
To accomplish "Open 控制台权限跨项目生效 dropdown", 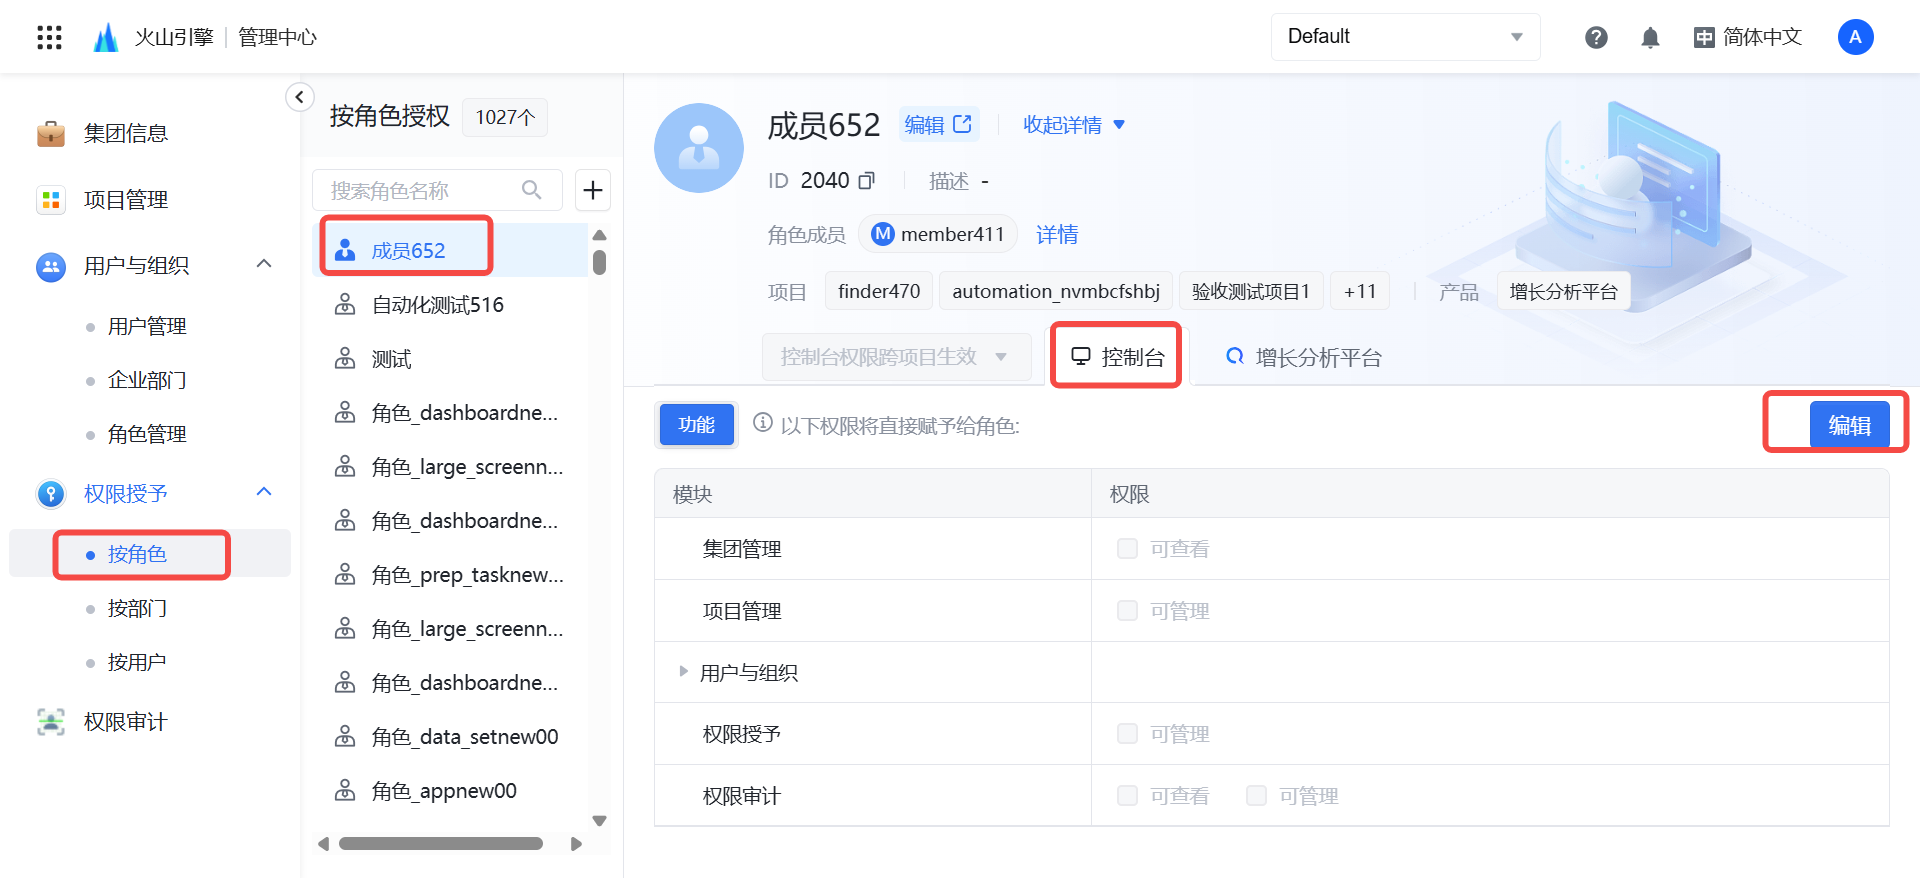I will pos(896,357).
